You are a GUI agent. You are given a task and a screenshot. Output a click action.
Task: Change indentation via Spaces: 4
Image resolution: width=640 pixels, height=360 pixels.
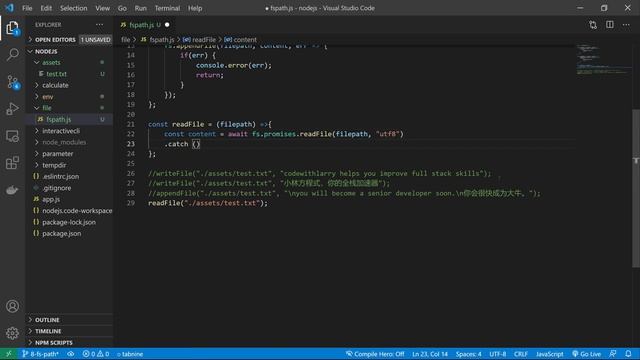coord(469,354)
